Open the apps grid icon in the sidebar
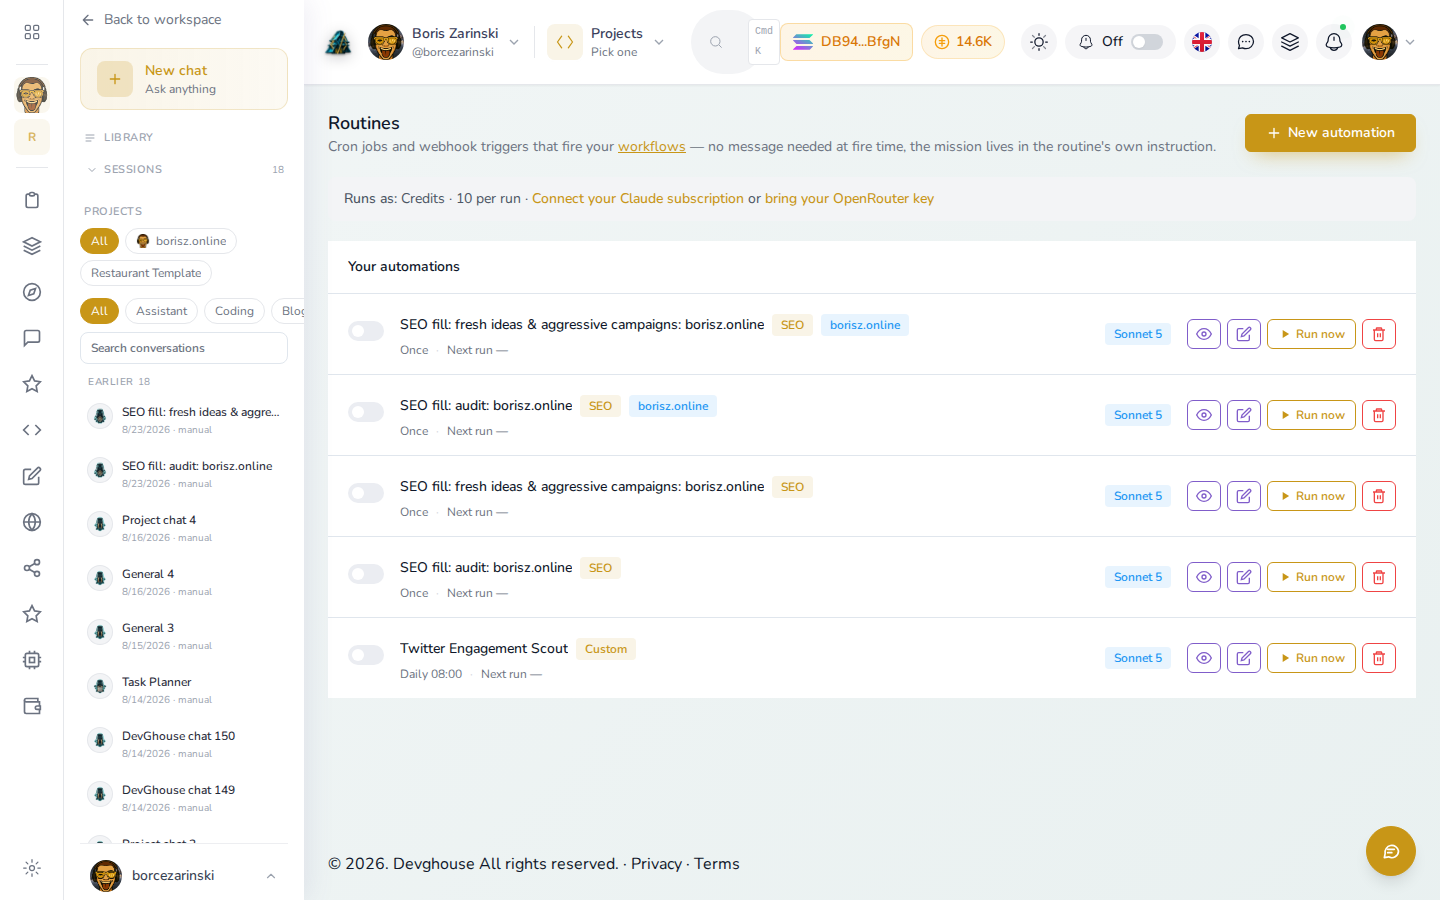Image resolution: width=1440 pixels, height=900 pixels. [32, 32]
